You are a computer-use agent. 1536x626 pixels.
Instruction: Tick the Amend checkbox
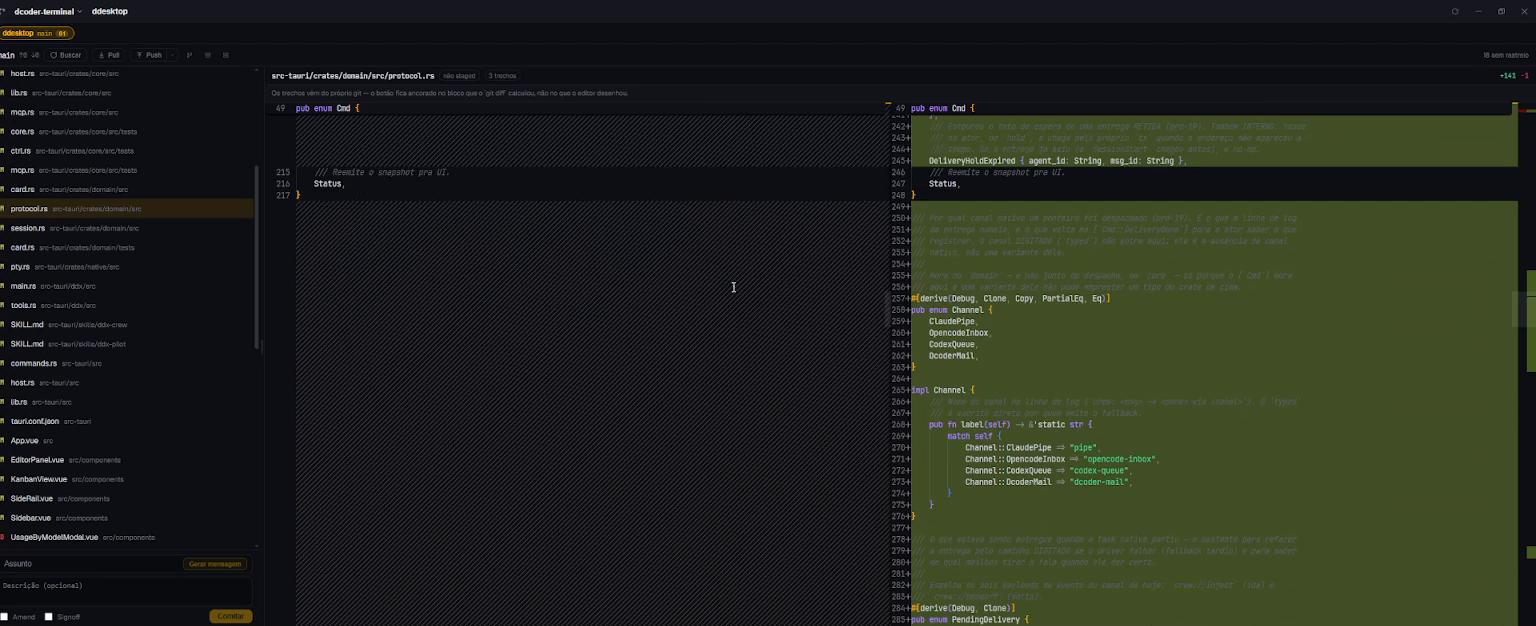(4, 617)
